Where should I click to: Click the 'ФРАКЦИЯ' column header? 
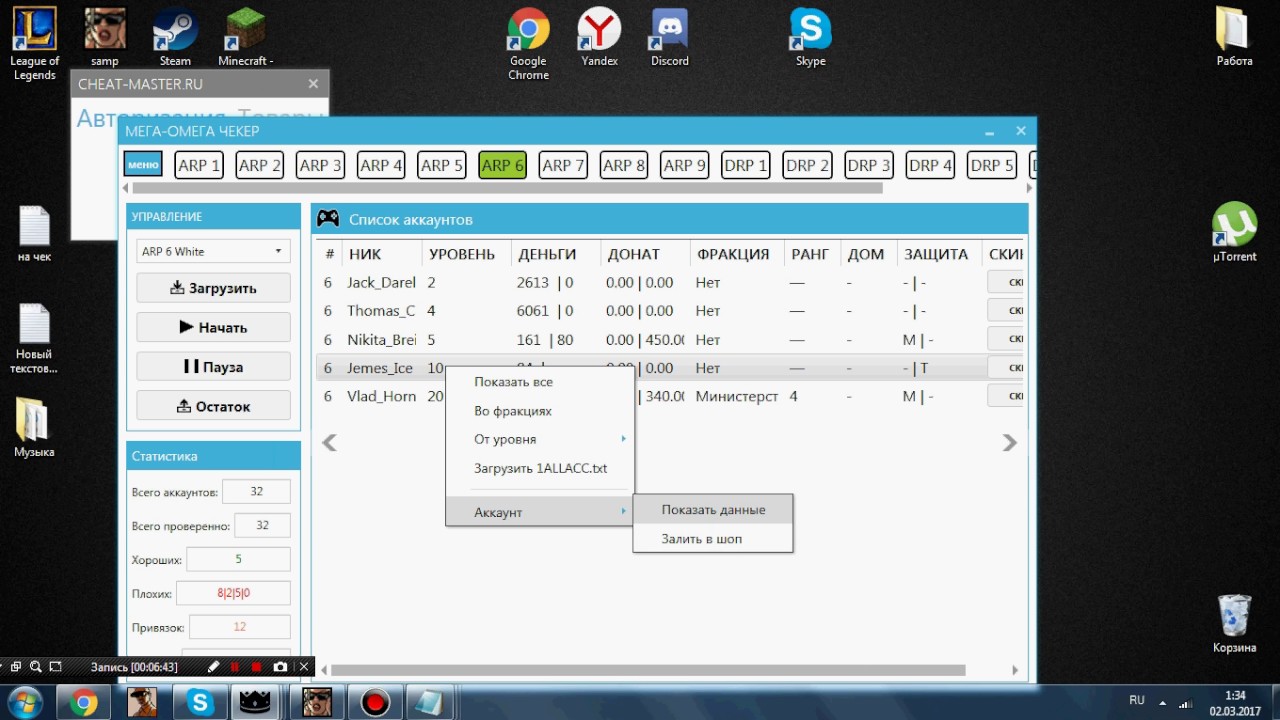(733, 254)
